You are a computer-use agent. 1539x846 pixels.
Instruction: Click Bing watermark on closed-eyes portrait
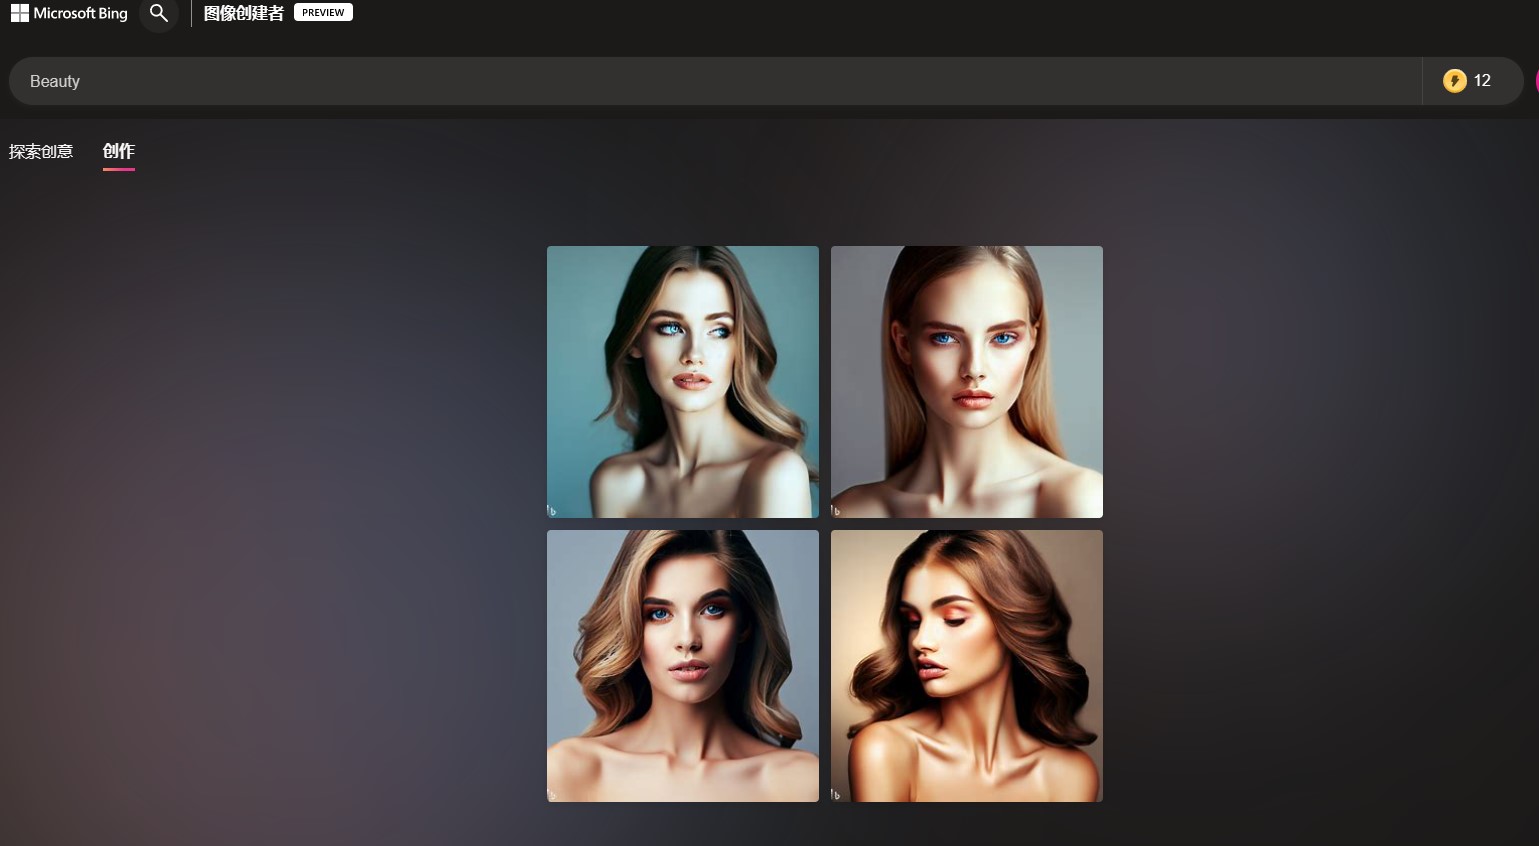[x=836, y=794]
